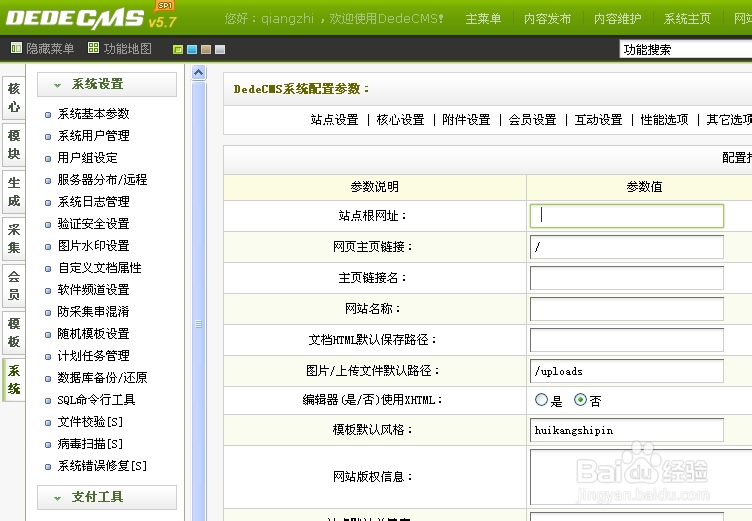Viewport: 752px width, 521px height.
Task: Open 内容发布 in top navigation
Action: 547,19
